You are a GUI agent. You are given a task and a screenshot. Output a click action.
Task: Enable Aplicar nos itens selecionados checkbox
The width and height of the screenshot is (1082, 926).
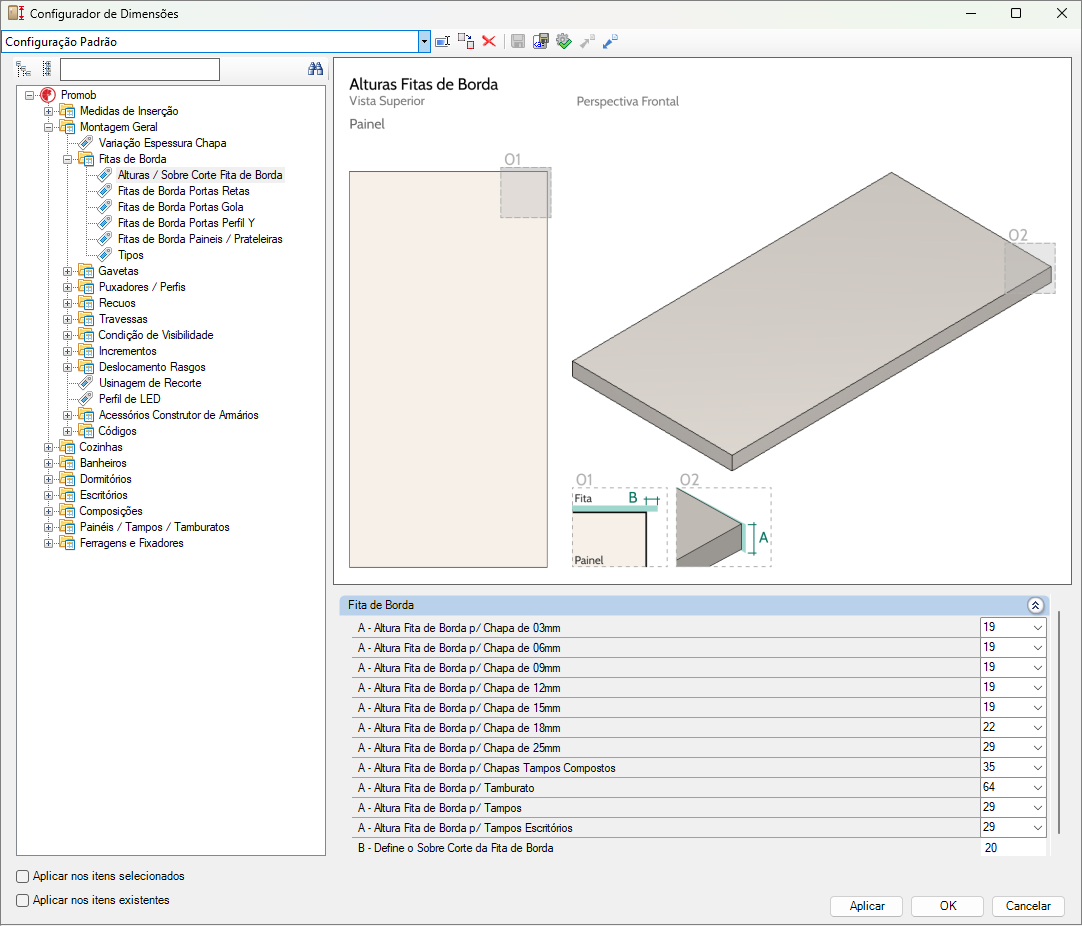pos(23,876)
